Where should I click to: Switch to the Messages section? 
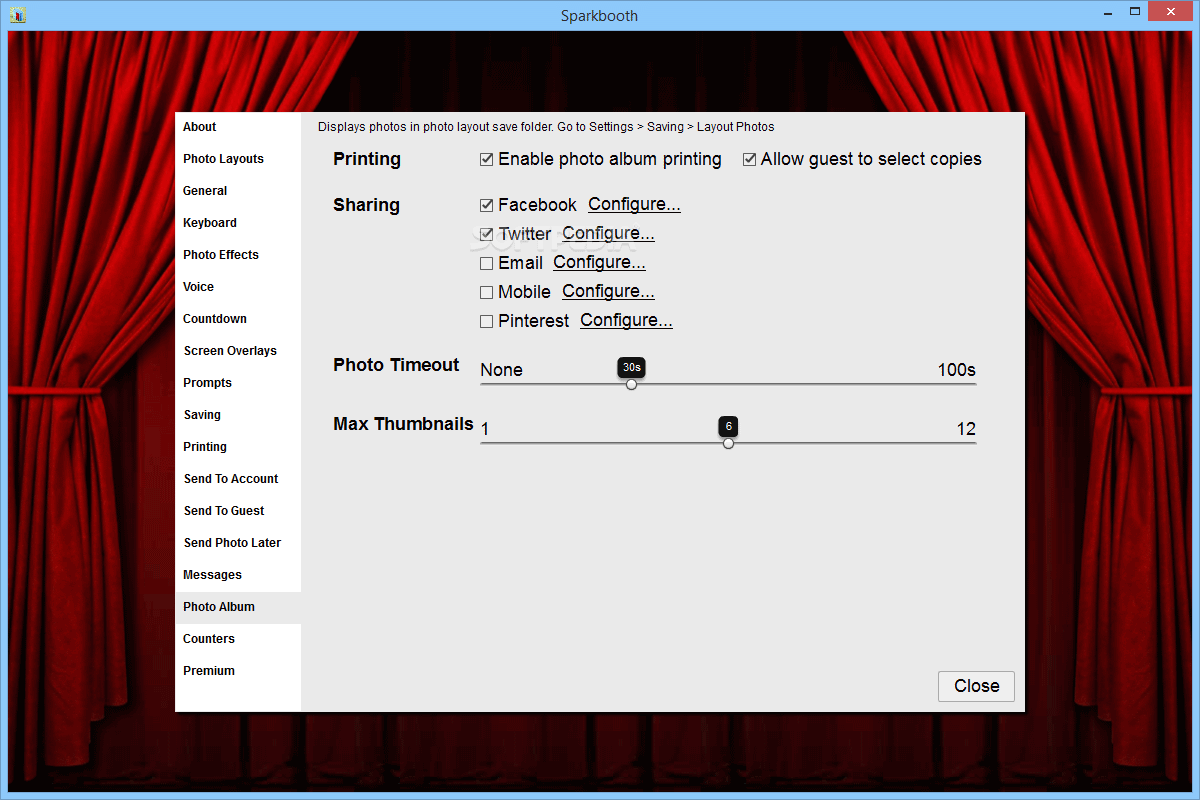[x=238, y=575]
